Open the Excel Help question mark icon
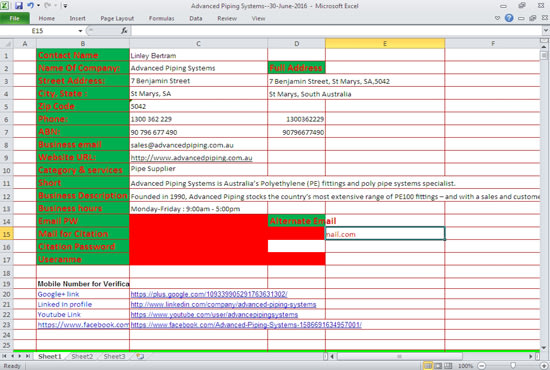 tap(509, 18)
